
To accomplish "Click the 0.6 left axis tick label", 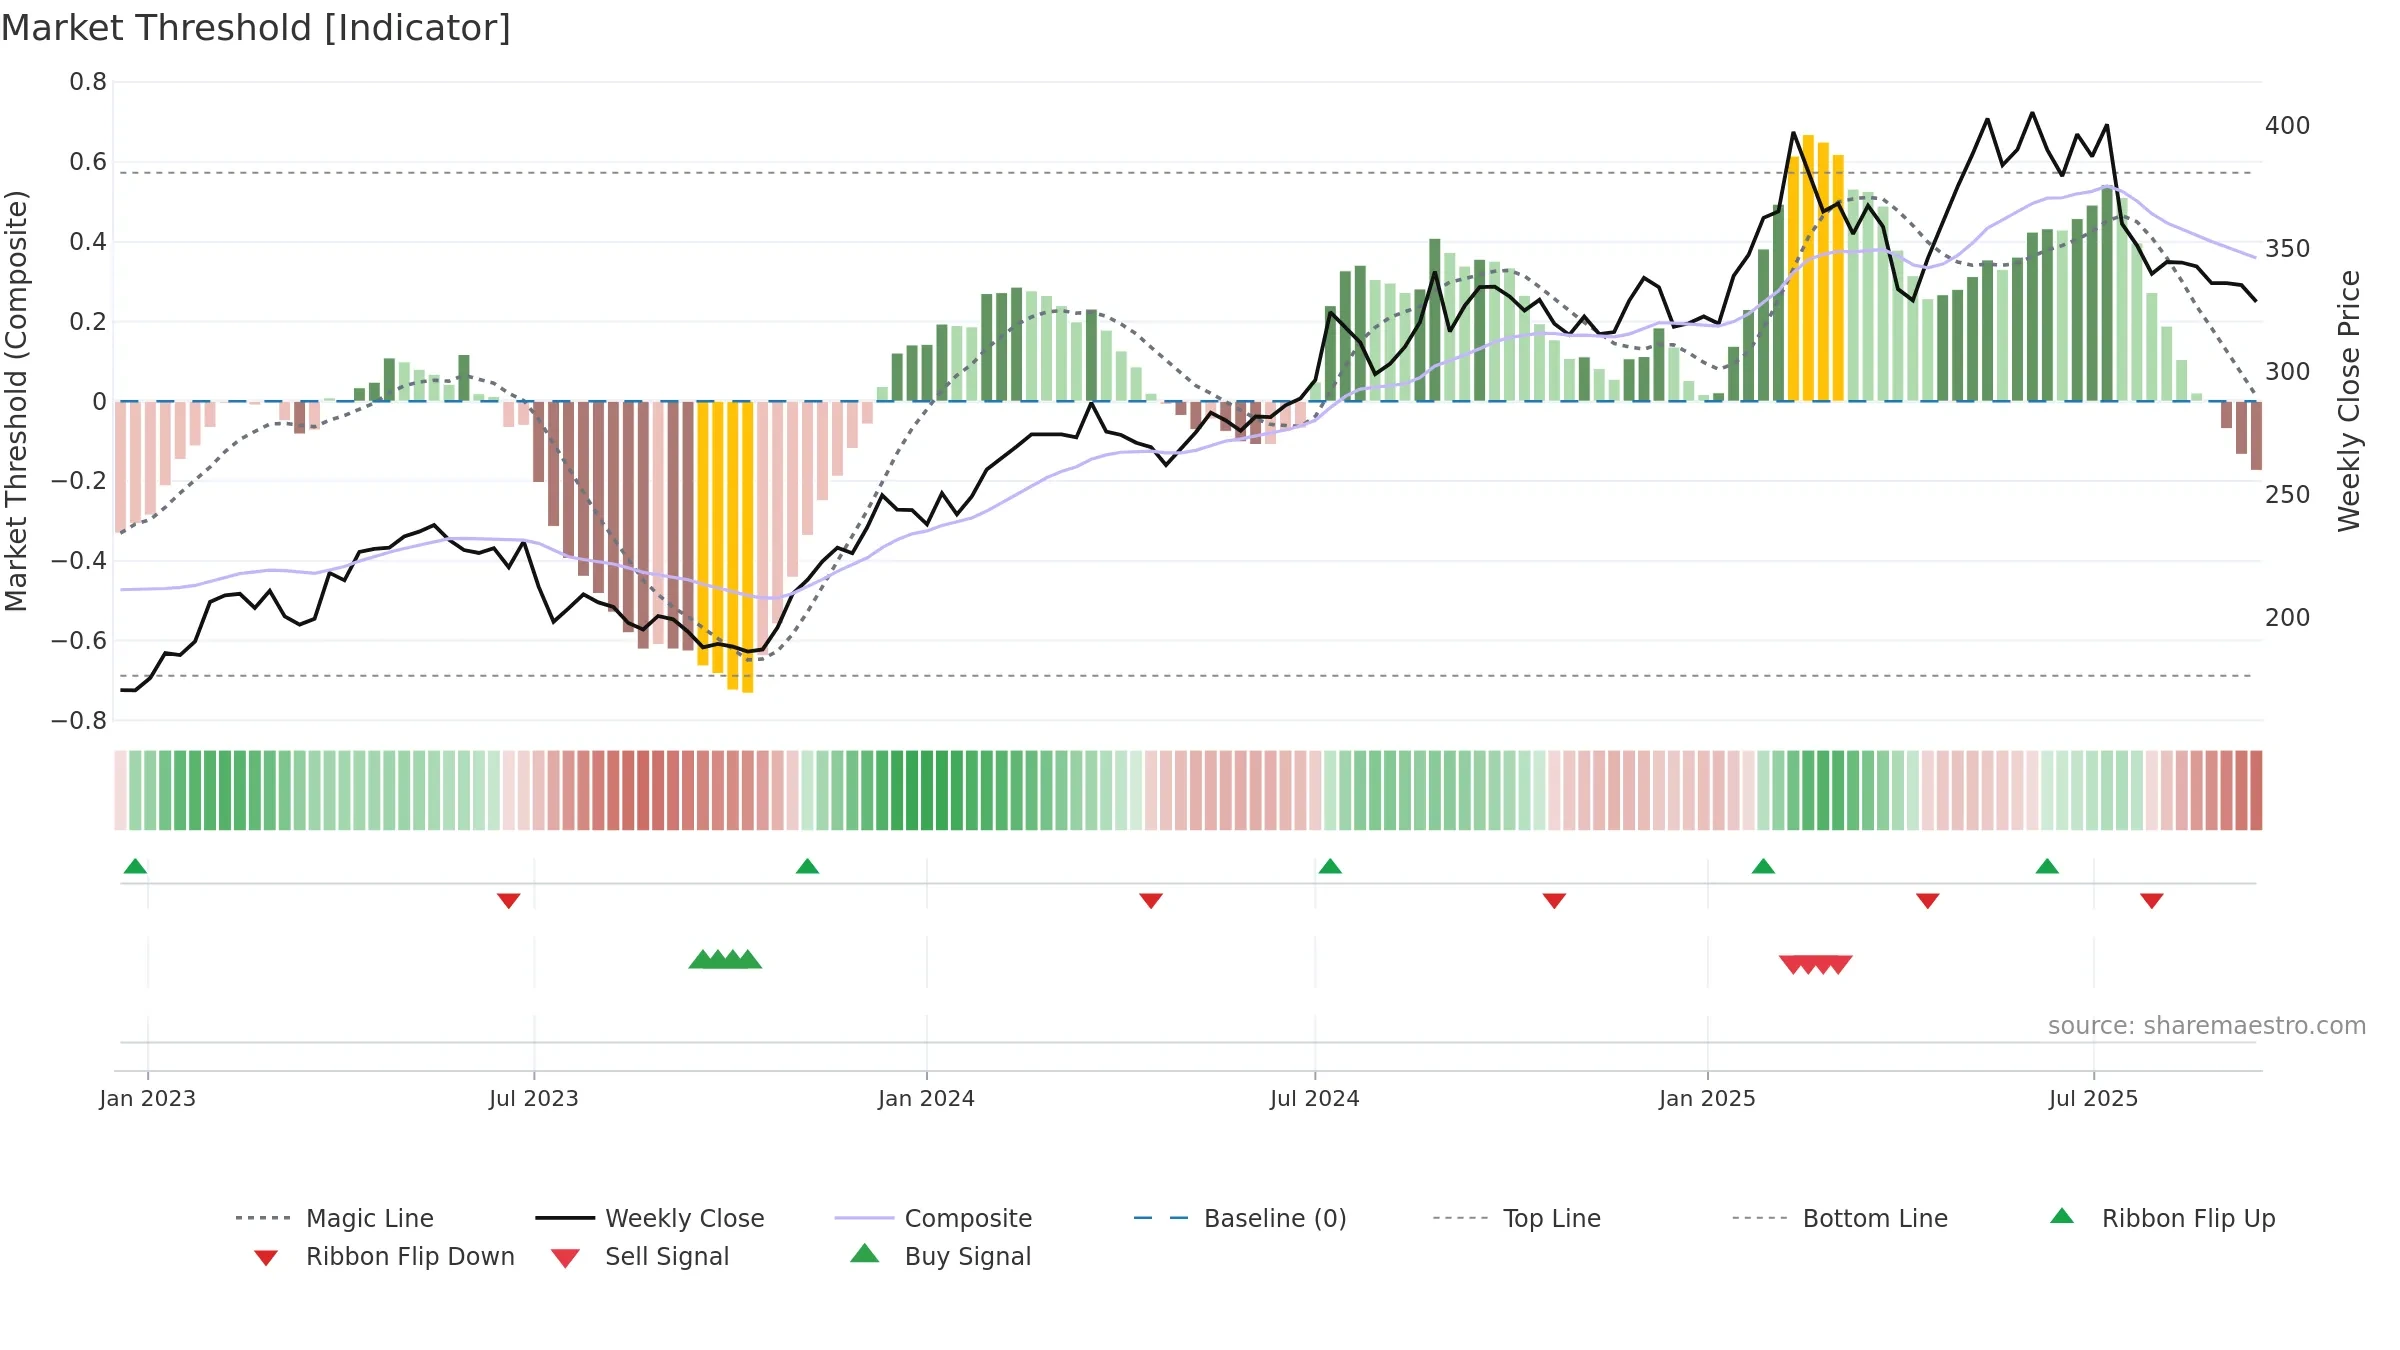I will click(x=88, y=162).
